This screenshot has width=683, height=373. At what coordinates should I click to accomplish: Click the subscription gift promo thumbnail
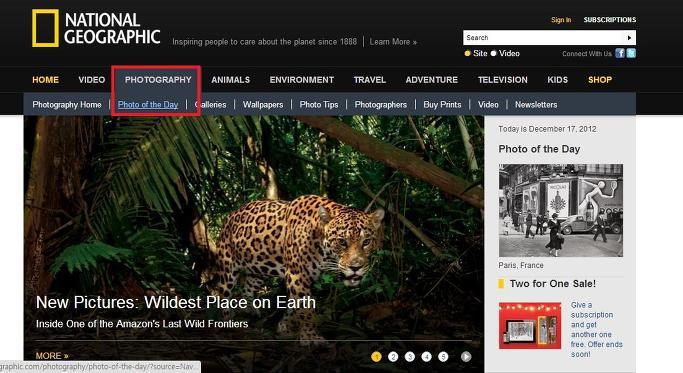(530, 326)
